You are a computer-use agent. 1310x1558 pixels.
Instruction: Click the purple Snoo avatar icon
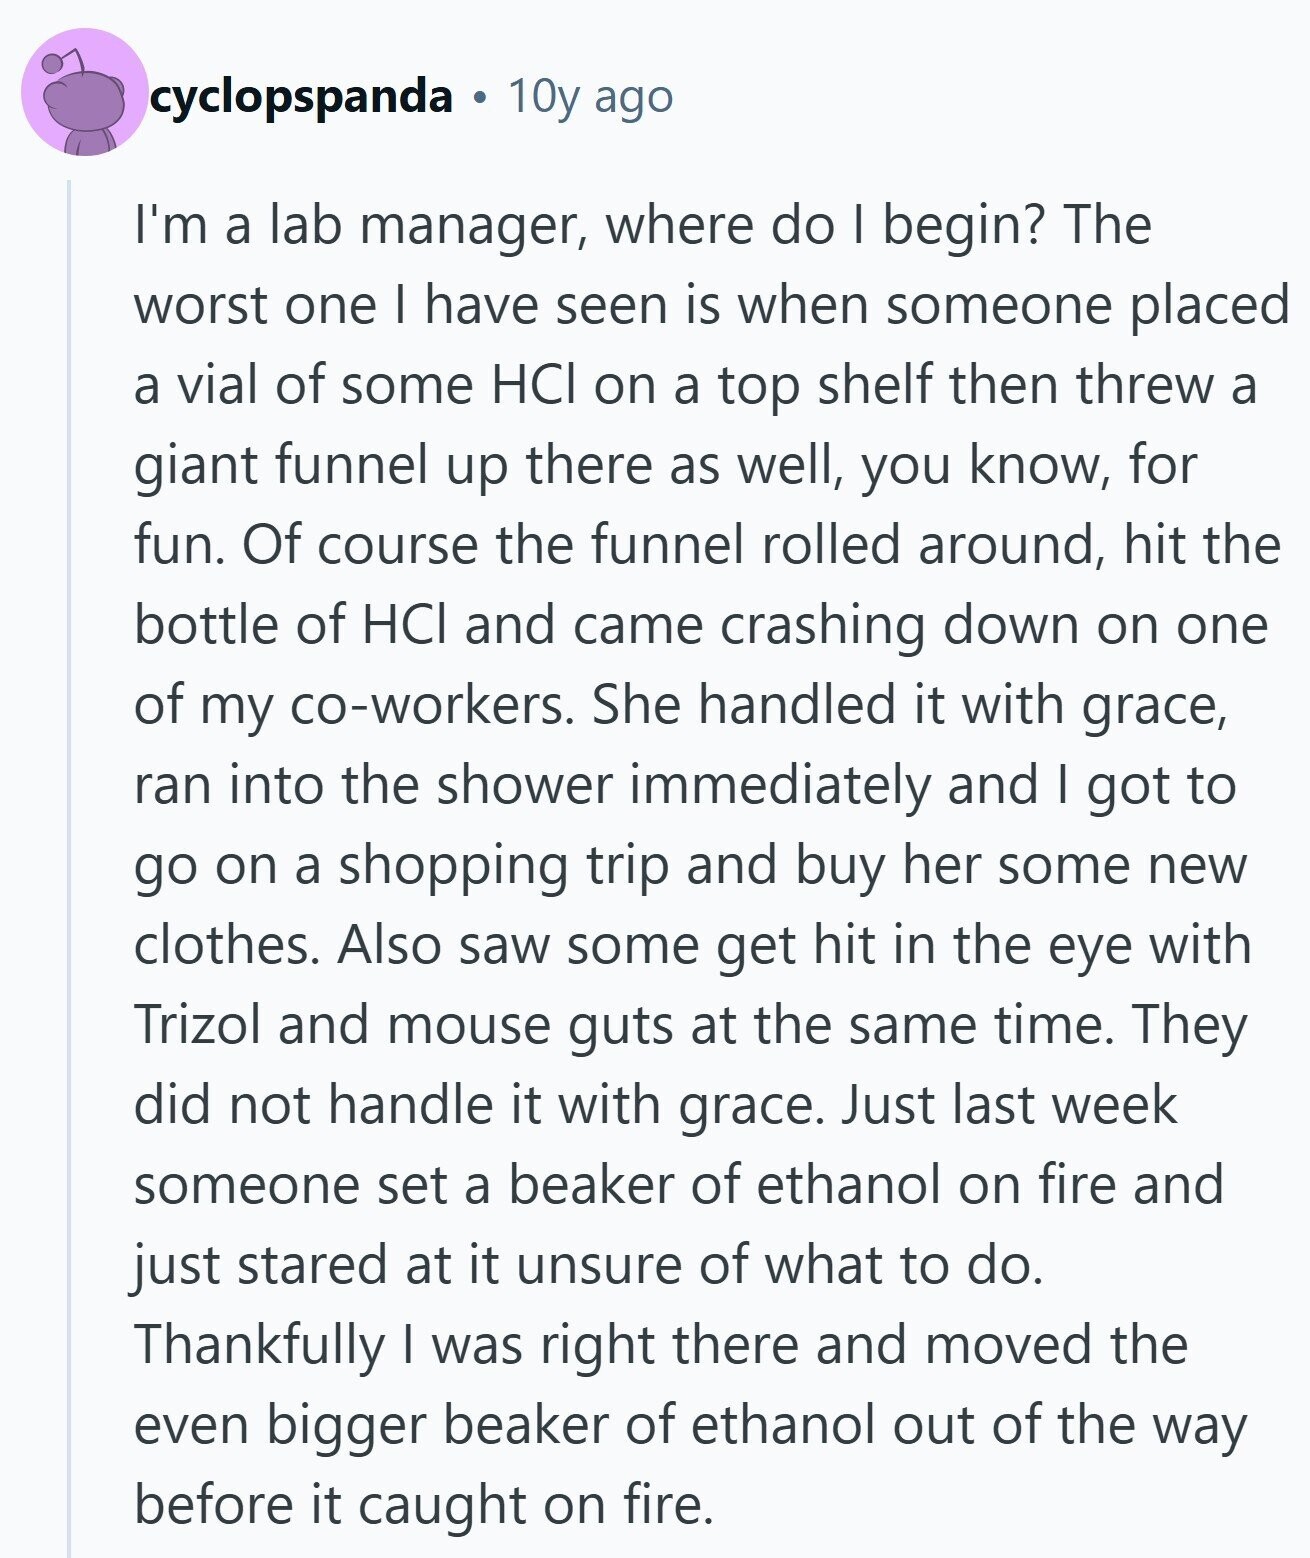(85, 92)
